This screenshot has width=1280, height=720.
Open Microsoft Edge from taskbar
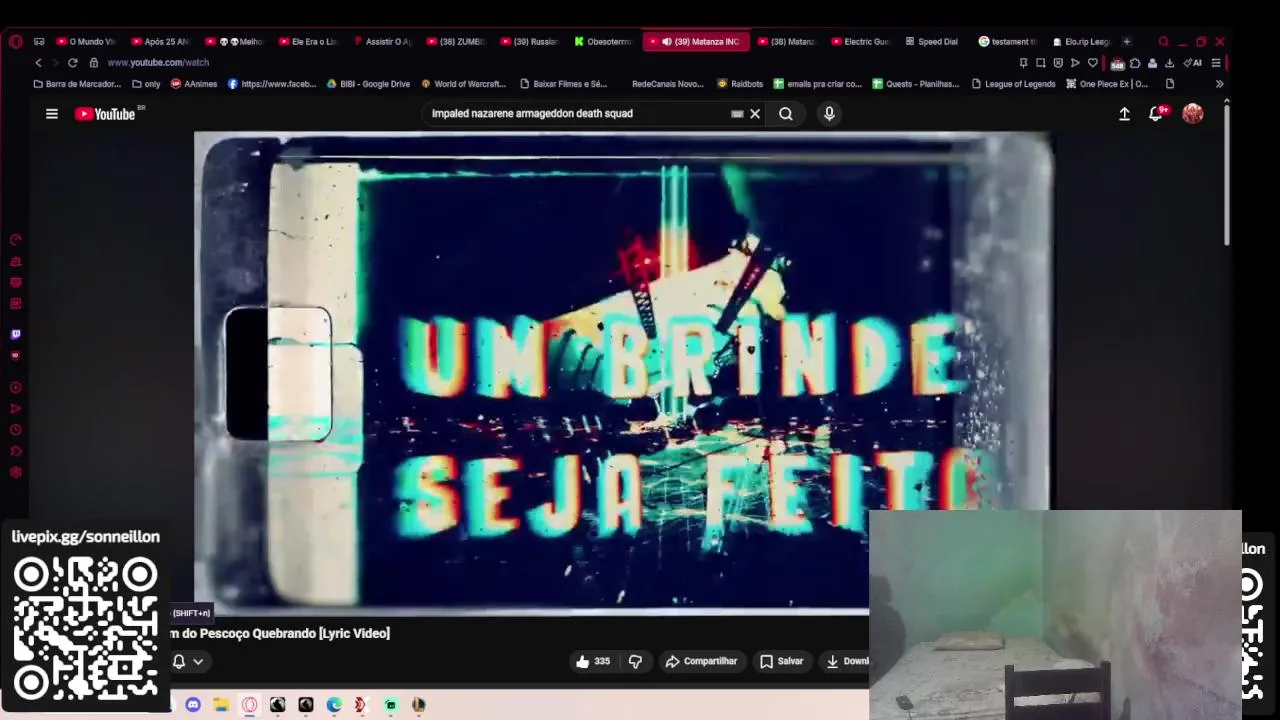point(334,705)
